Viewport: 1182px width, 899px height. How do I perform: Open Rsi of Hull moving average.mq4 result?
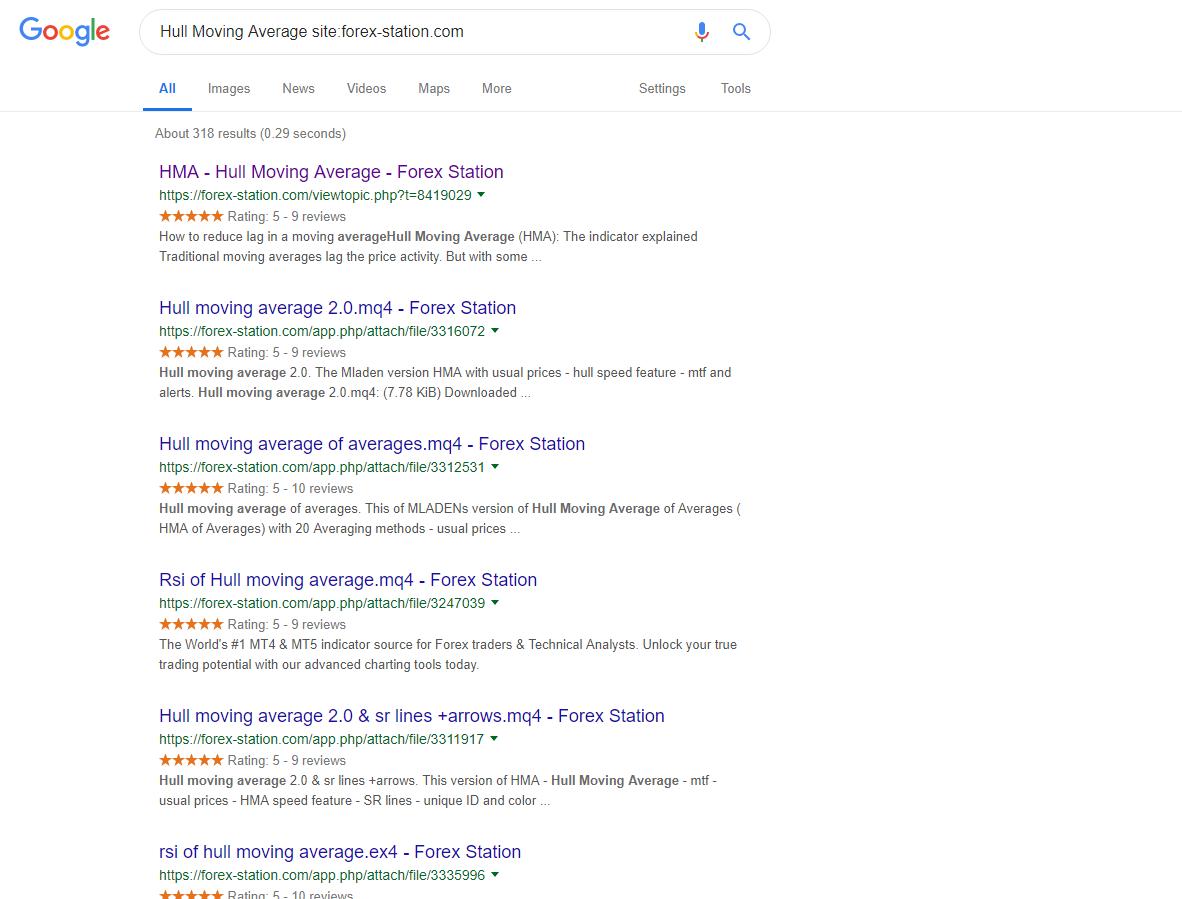point(348,579)
